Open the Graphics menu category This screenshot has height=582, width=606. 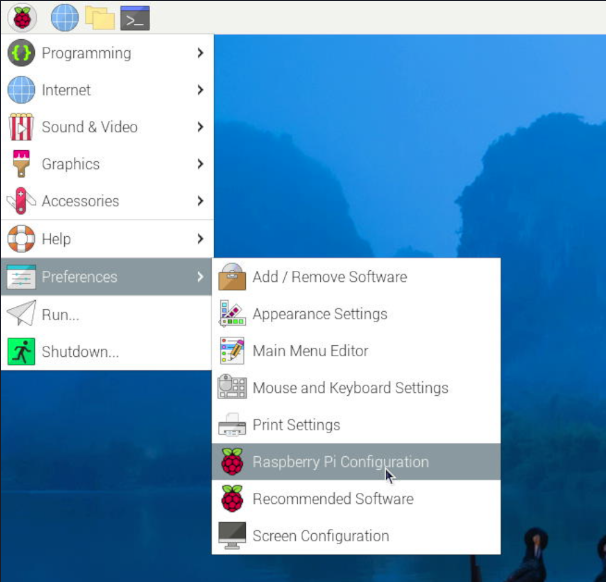(70, 164)
